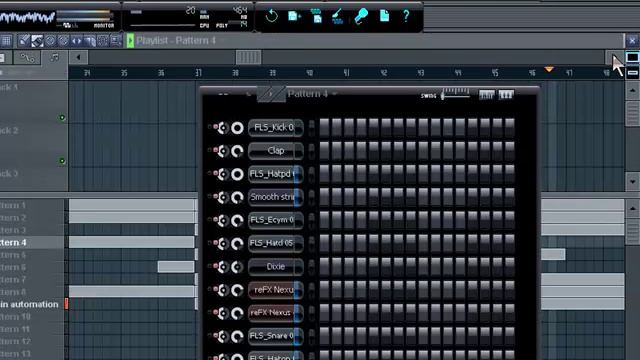Open the Smooth strings channel settings
The height and width of the screenshot is (360, 640).
(x=276, y=197)
